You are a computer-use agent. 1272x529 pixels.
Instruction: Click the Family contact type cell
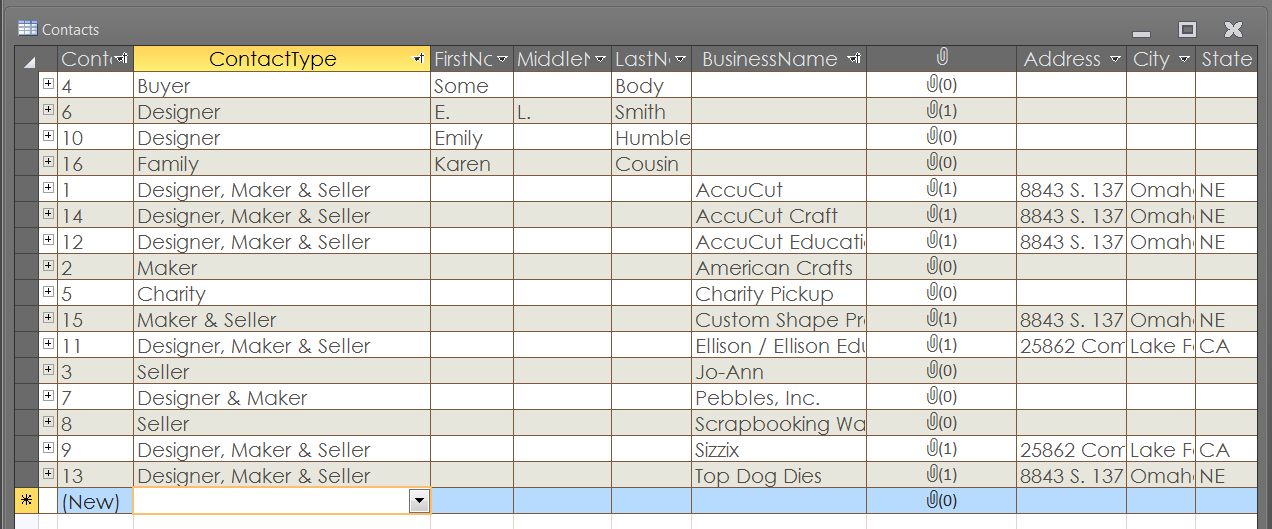[282, 164]
